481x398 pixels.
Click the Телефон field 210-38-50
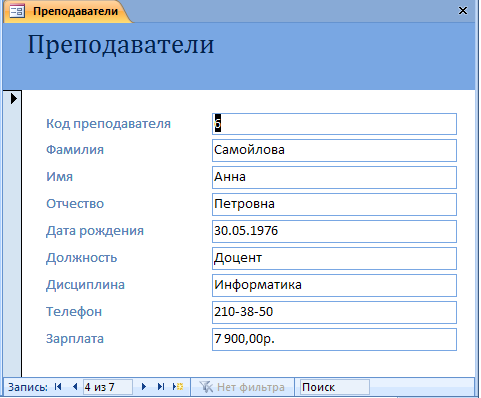tap(334, 312)
